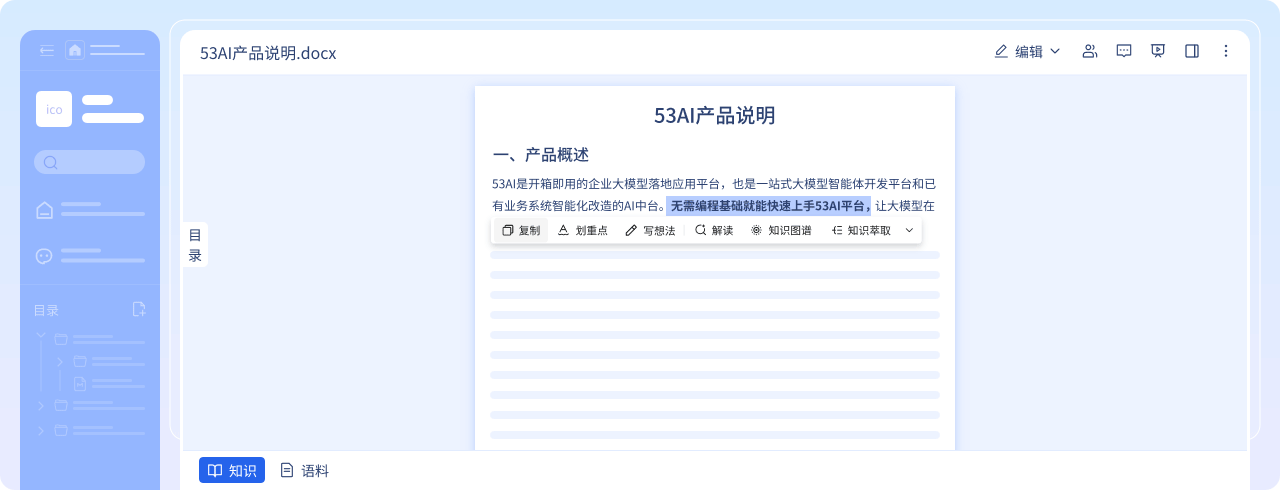1280x490 pixels.
Task: Click 知识萃取 option
Action: (861, 230)
